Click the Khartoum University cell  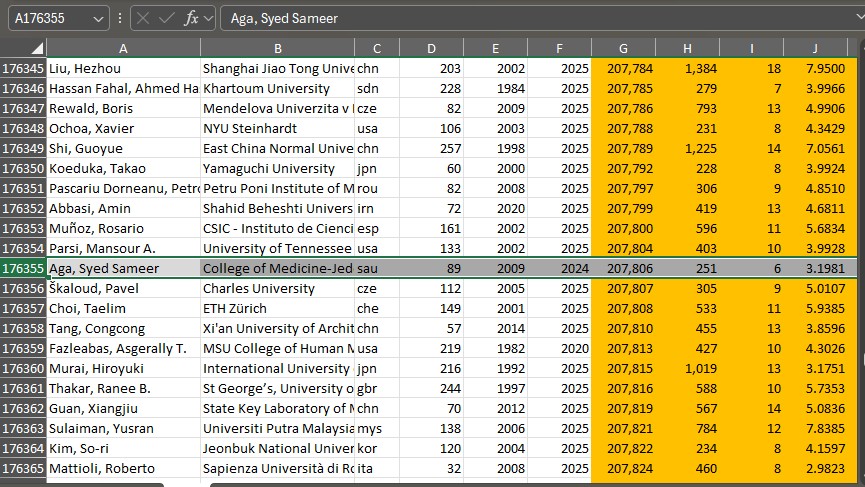pyautogui.click(x=277, y=88)
